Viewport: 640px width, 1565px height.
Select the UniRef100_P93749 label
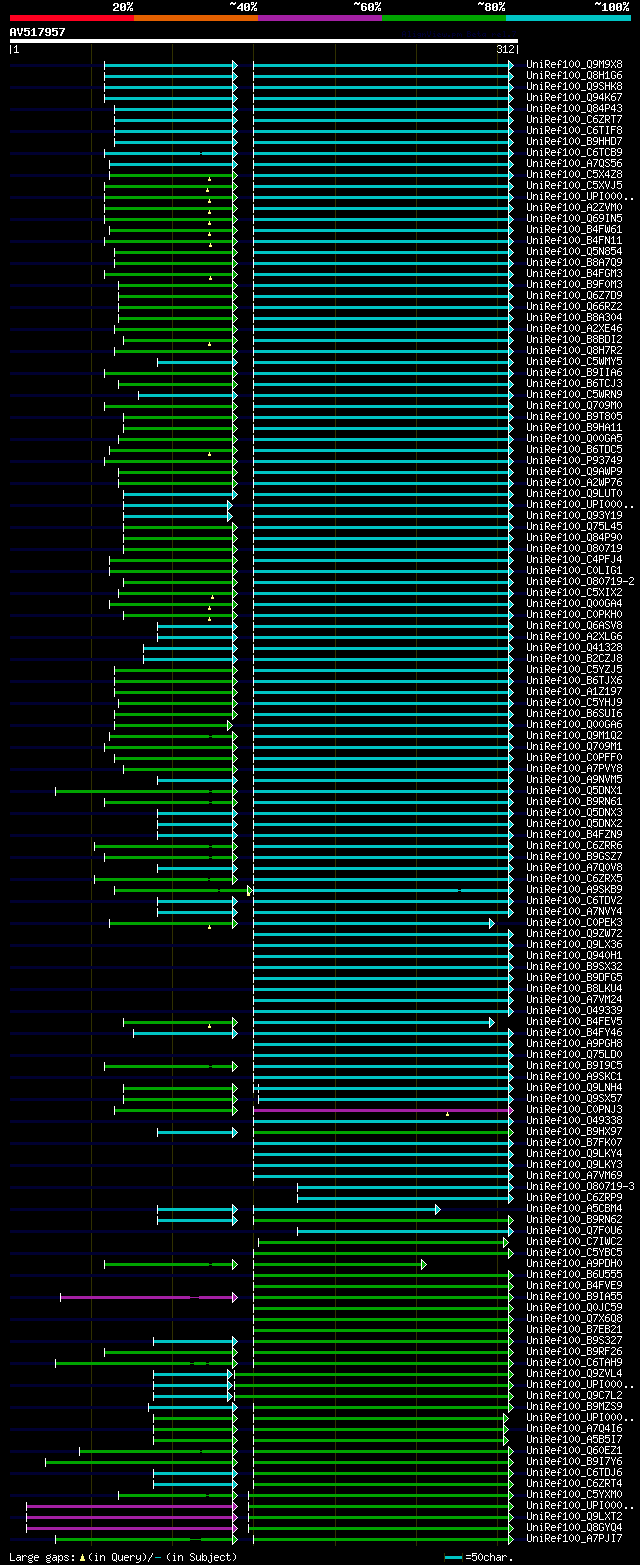coord(574,460)
